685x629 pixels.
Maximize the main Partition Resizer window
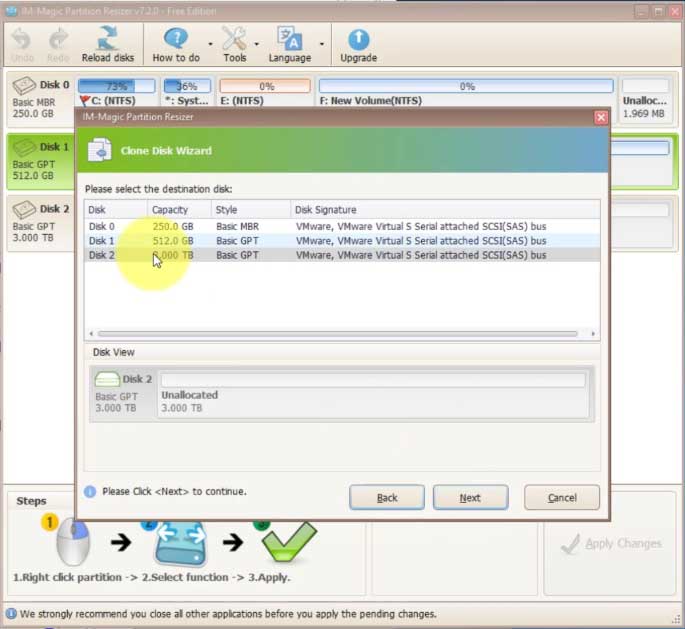[x=658, y=11]
